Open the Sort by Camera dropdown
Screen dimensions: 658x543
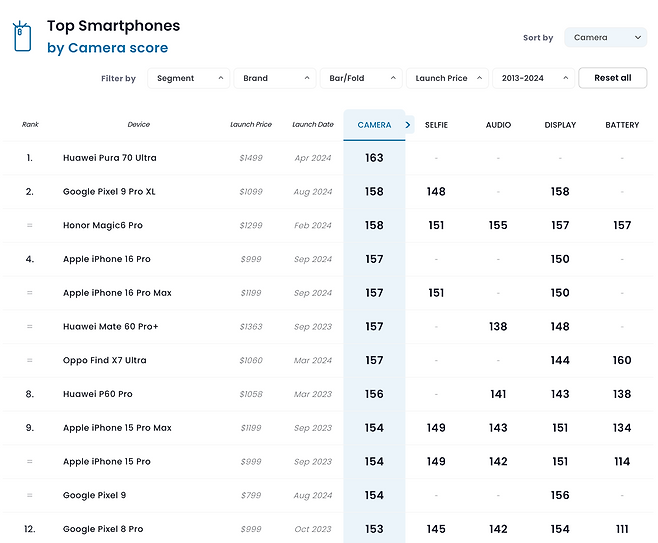coord(605,37)
